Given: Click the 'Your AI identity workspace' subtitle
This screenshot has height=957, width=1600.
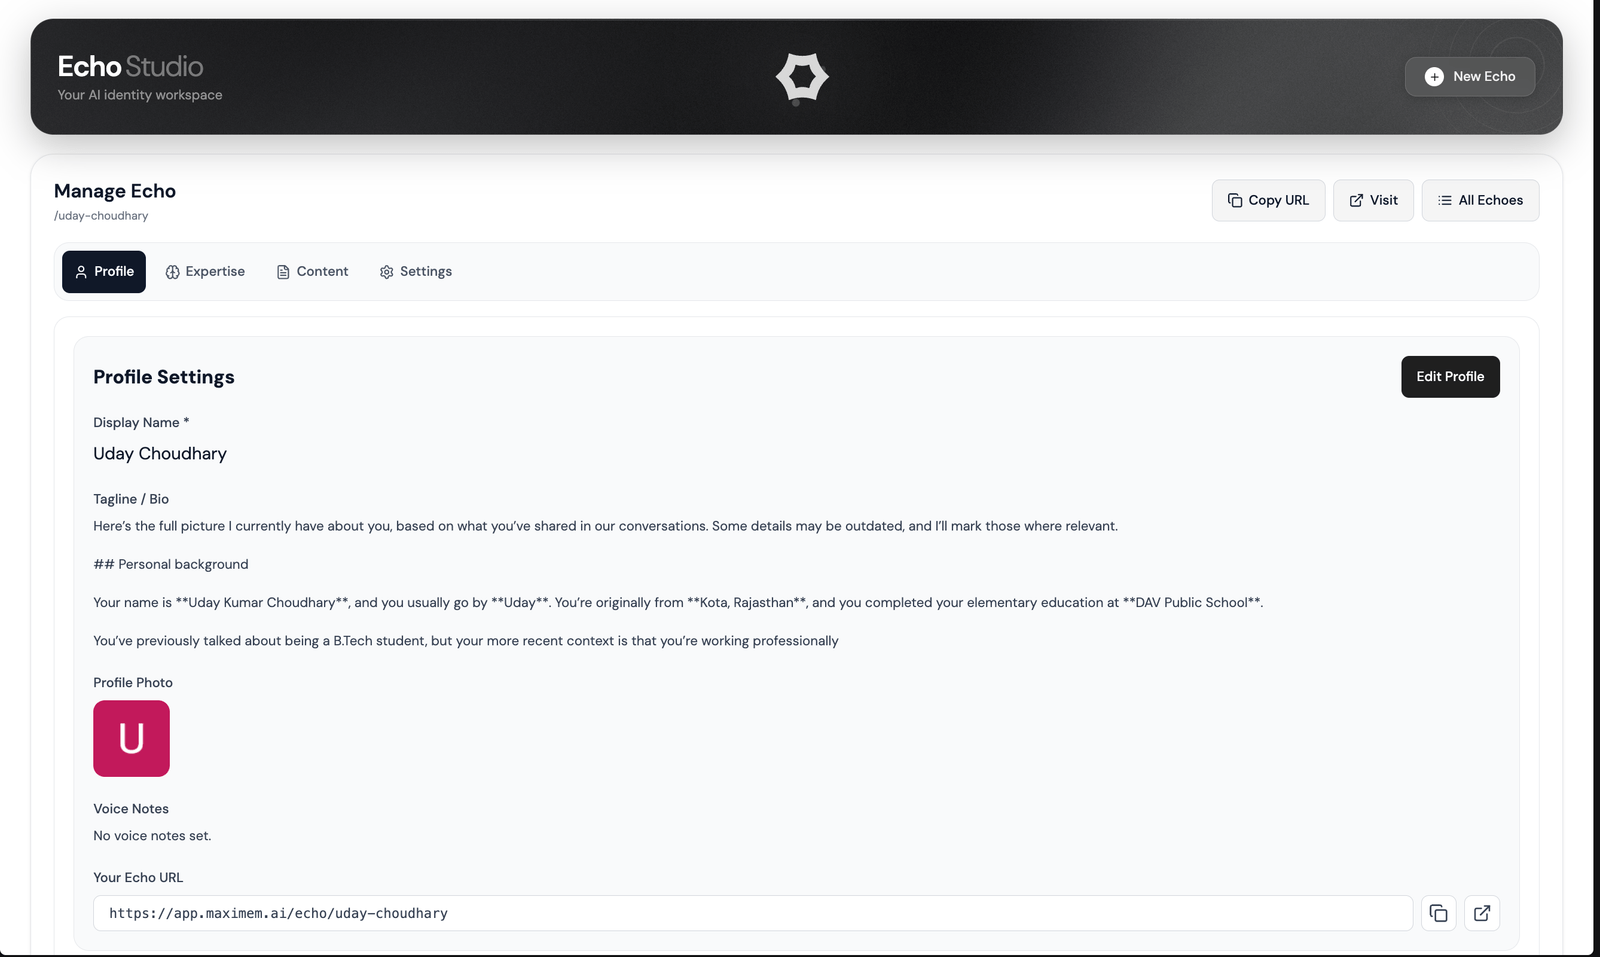Looking at the screenshot, I should [x=140, y=95].
